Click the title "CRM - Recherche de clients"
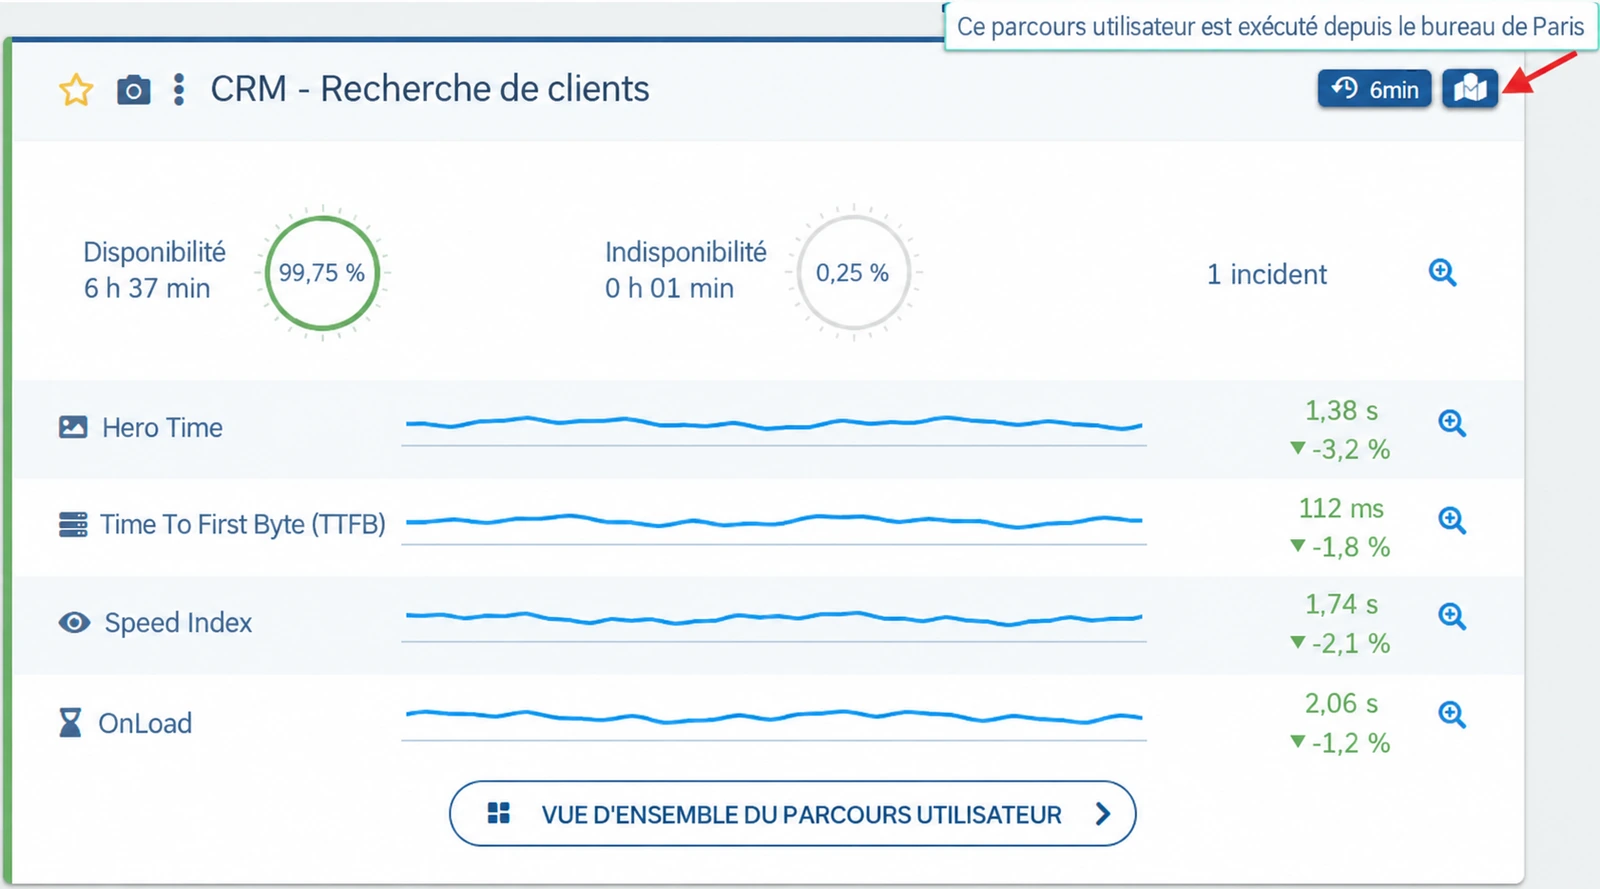 [x=430, y=89]
